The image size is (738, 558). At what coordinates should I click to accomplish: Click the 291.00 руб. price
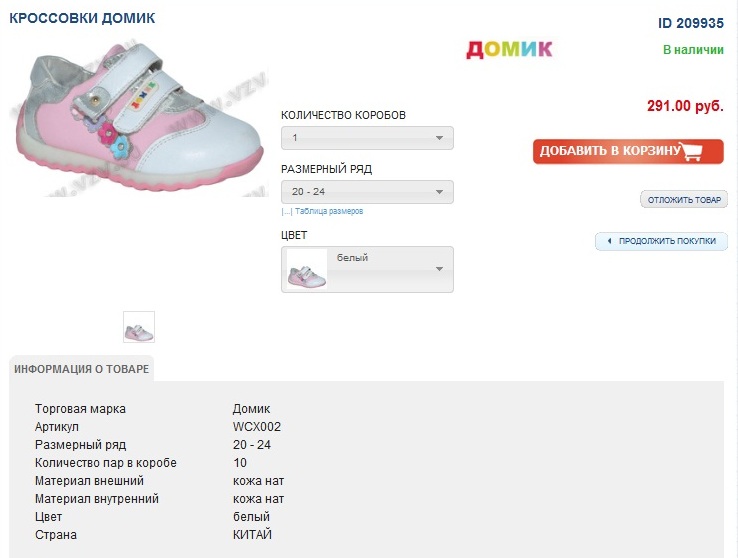click(685, 106)
